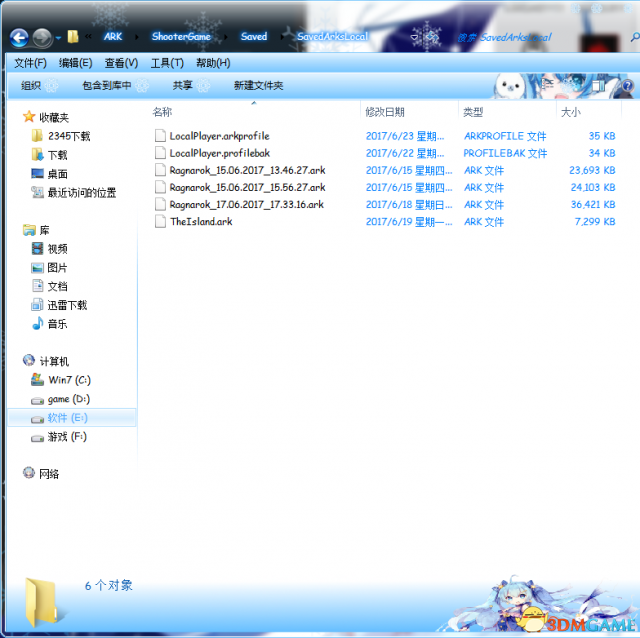Select LocalPlayer.profilebak file icon

[x=160, y=153]
